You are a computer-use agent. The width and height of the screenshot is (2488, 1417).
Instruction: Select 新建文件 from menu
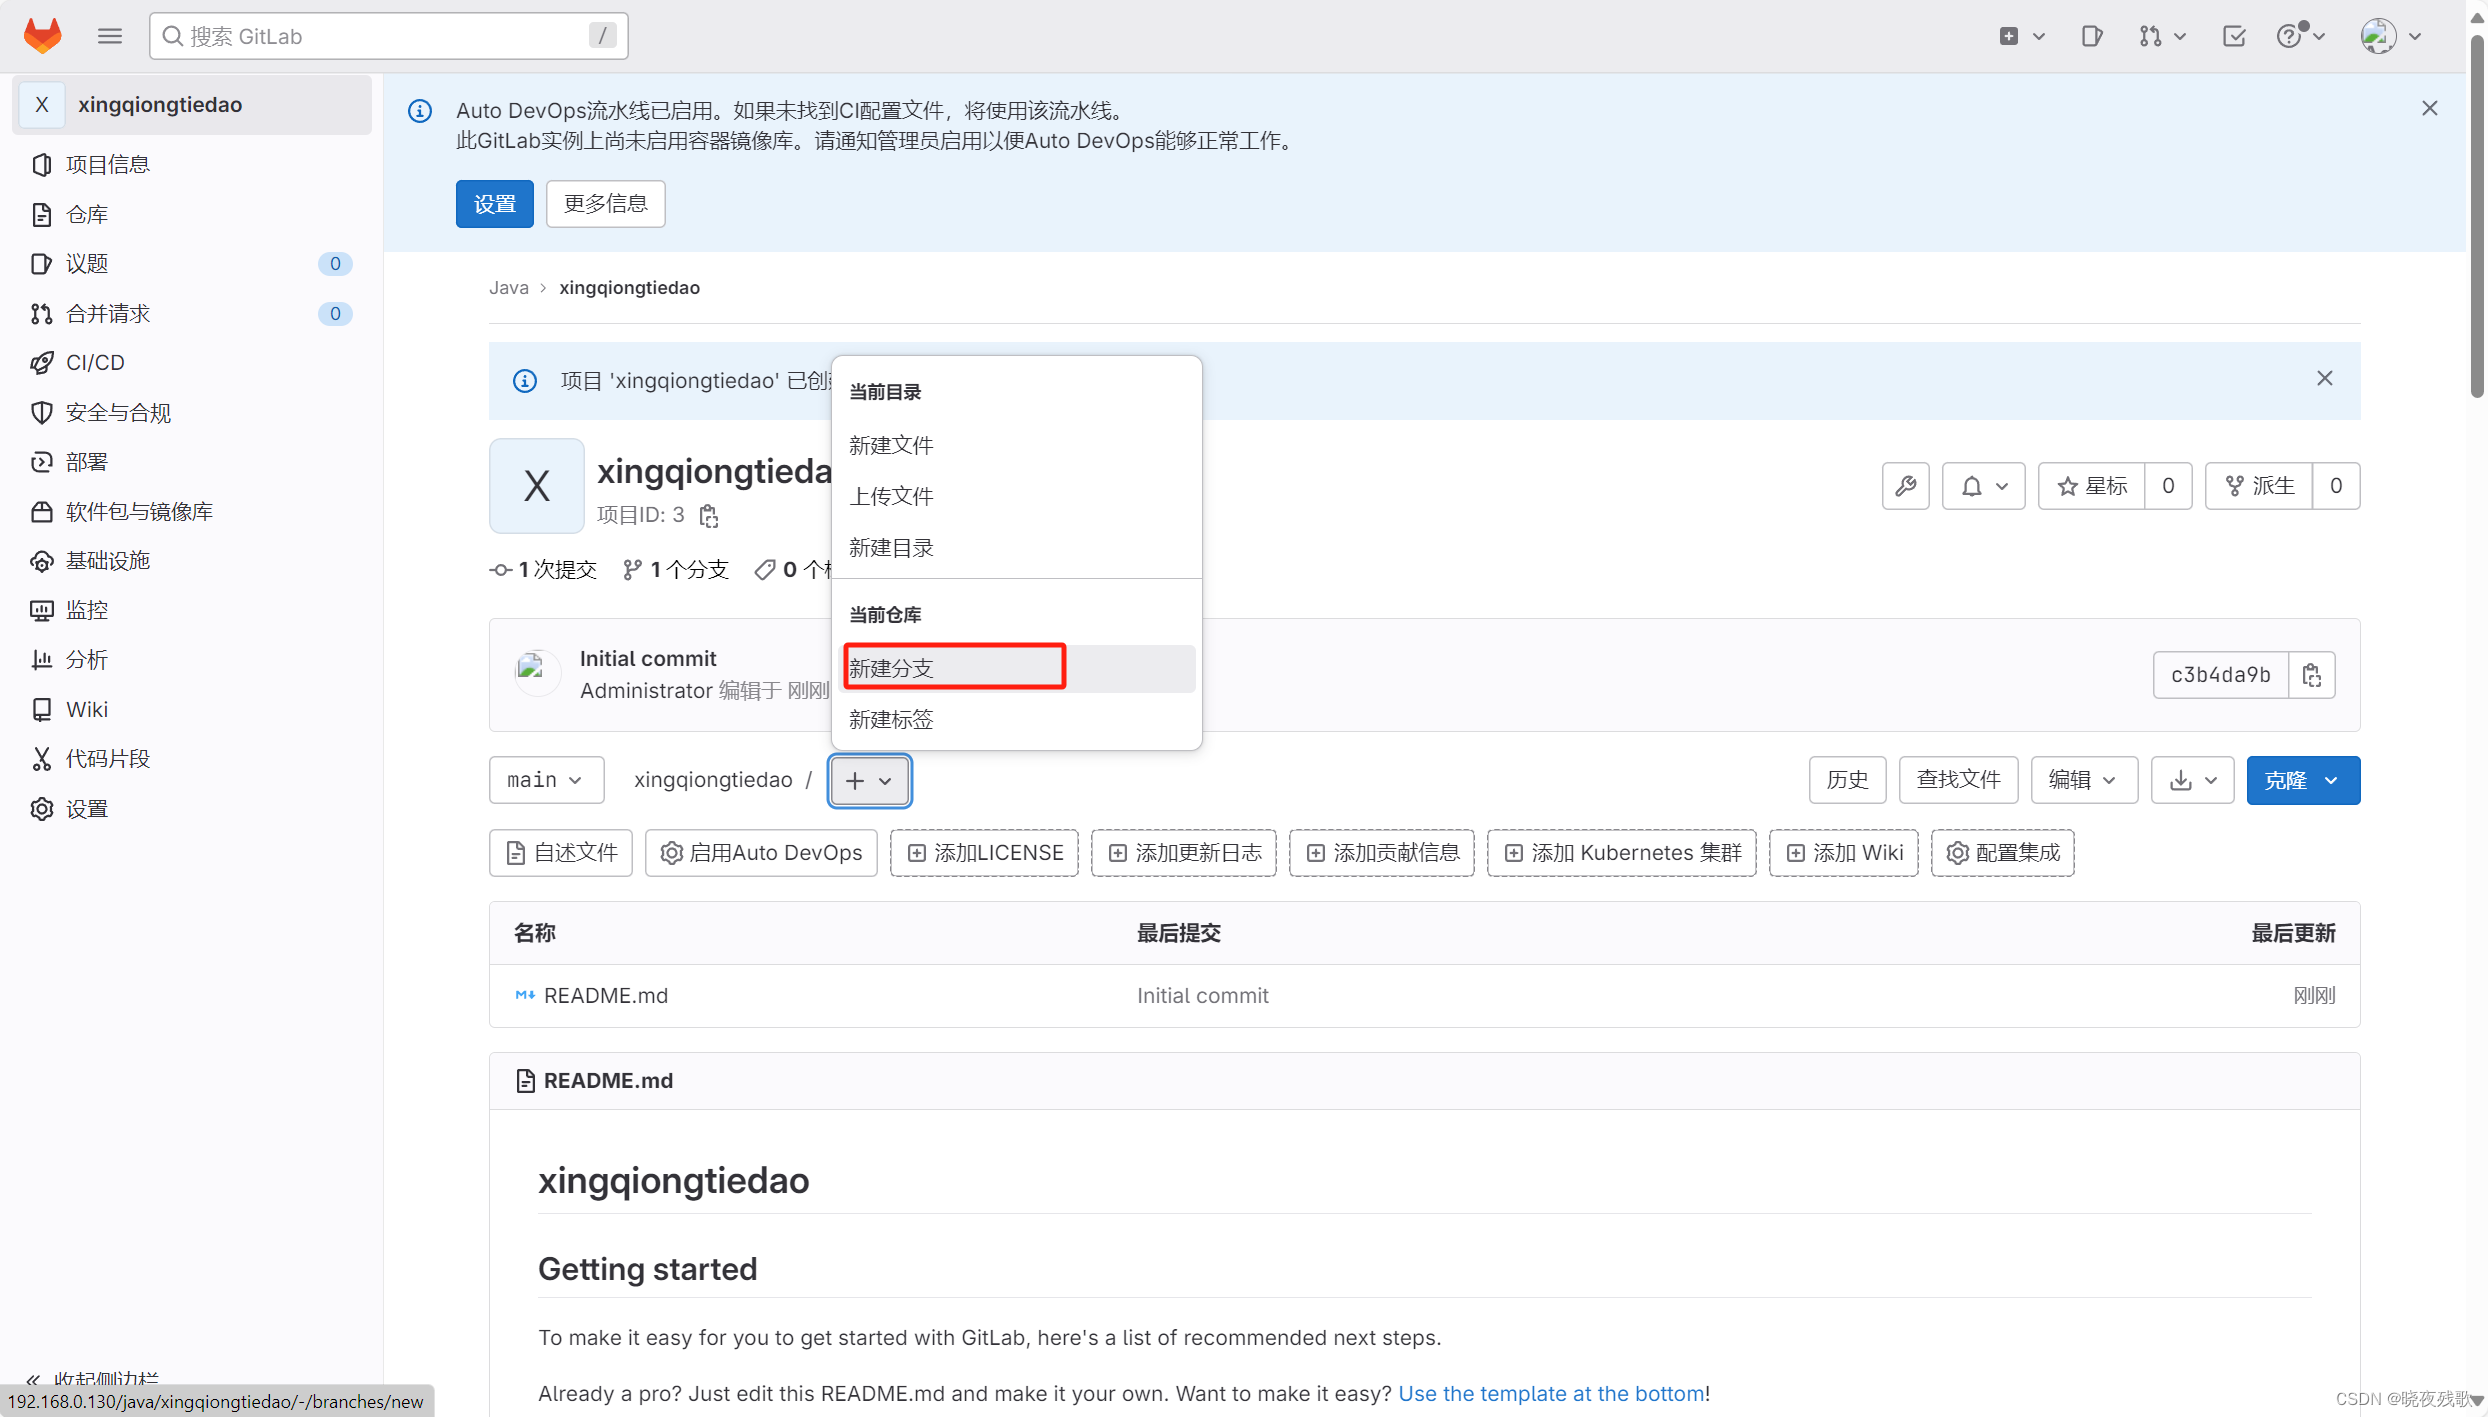click(x=1016, y=445)
